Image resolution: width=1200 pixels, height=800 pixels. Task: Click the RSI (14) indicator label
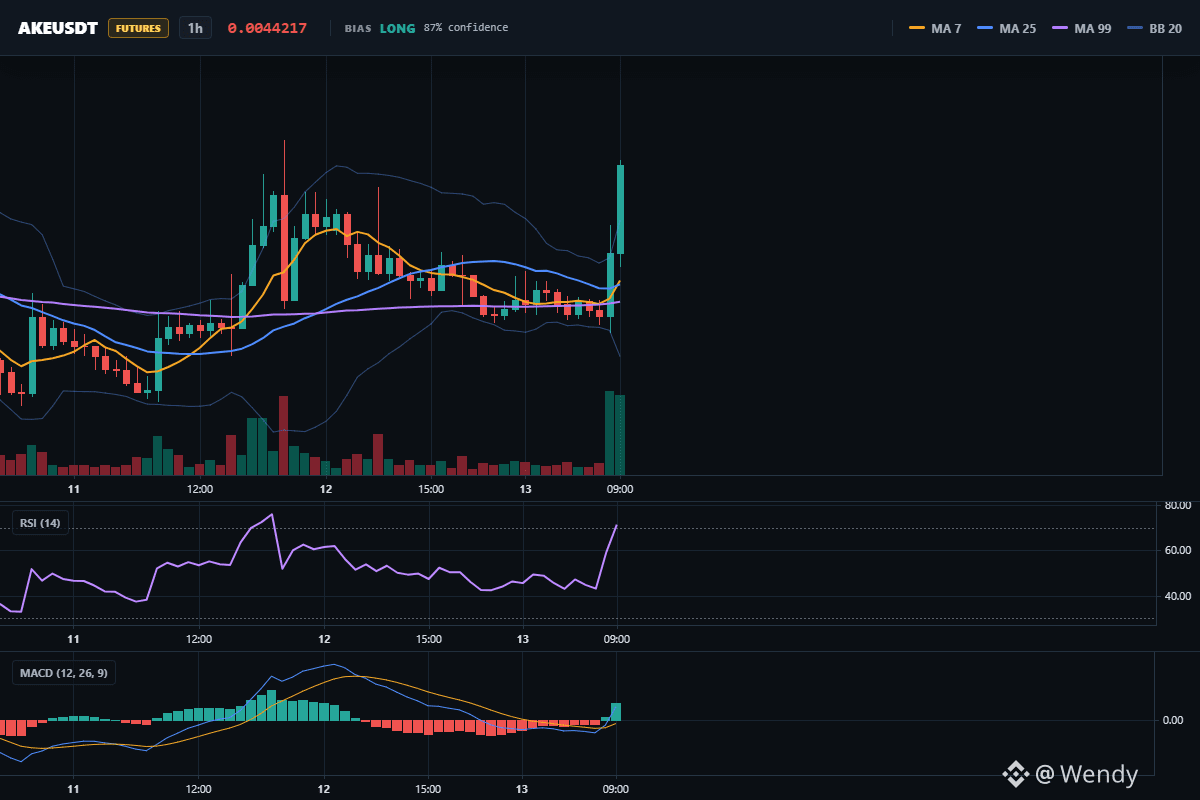(40, 522)
